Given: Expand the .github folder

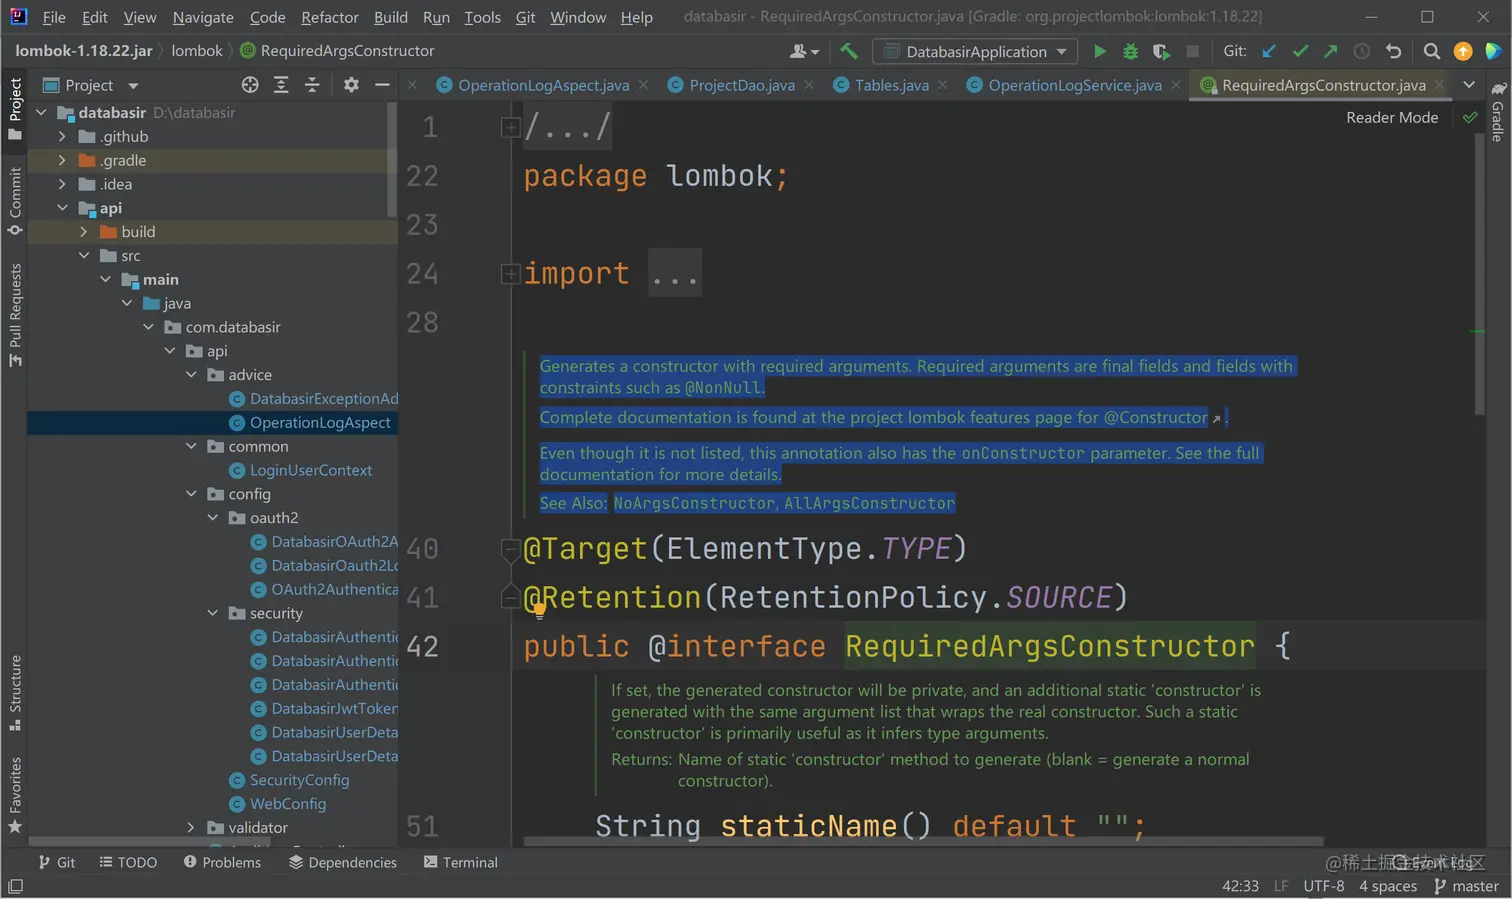Looking at the screenshot, I should [62, 136].
